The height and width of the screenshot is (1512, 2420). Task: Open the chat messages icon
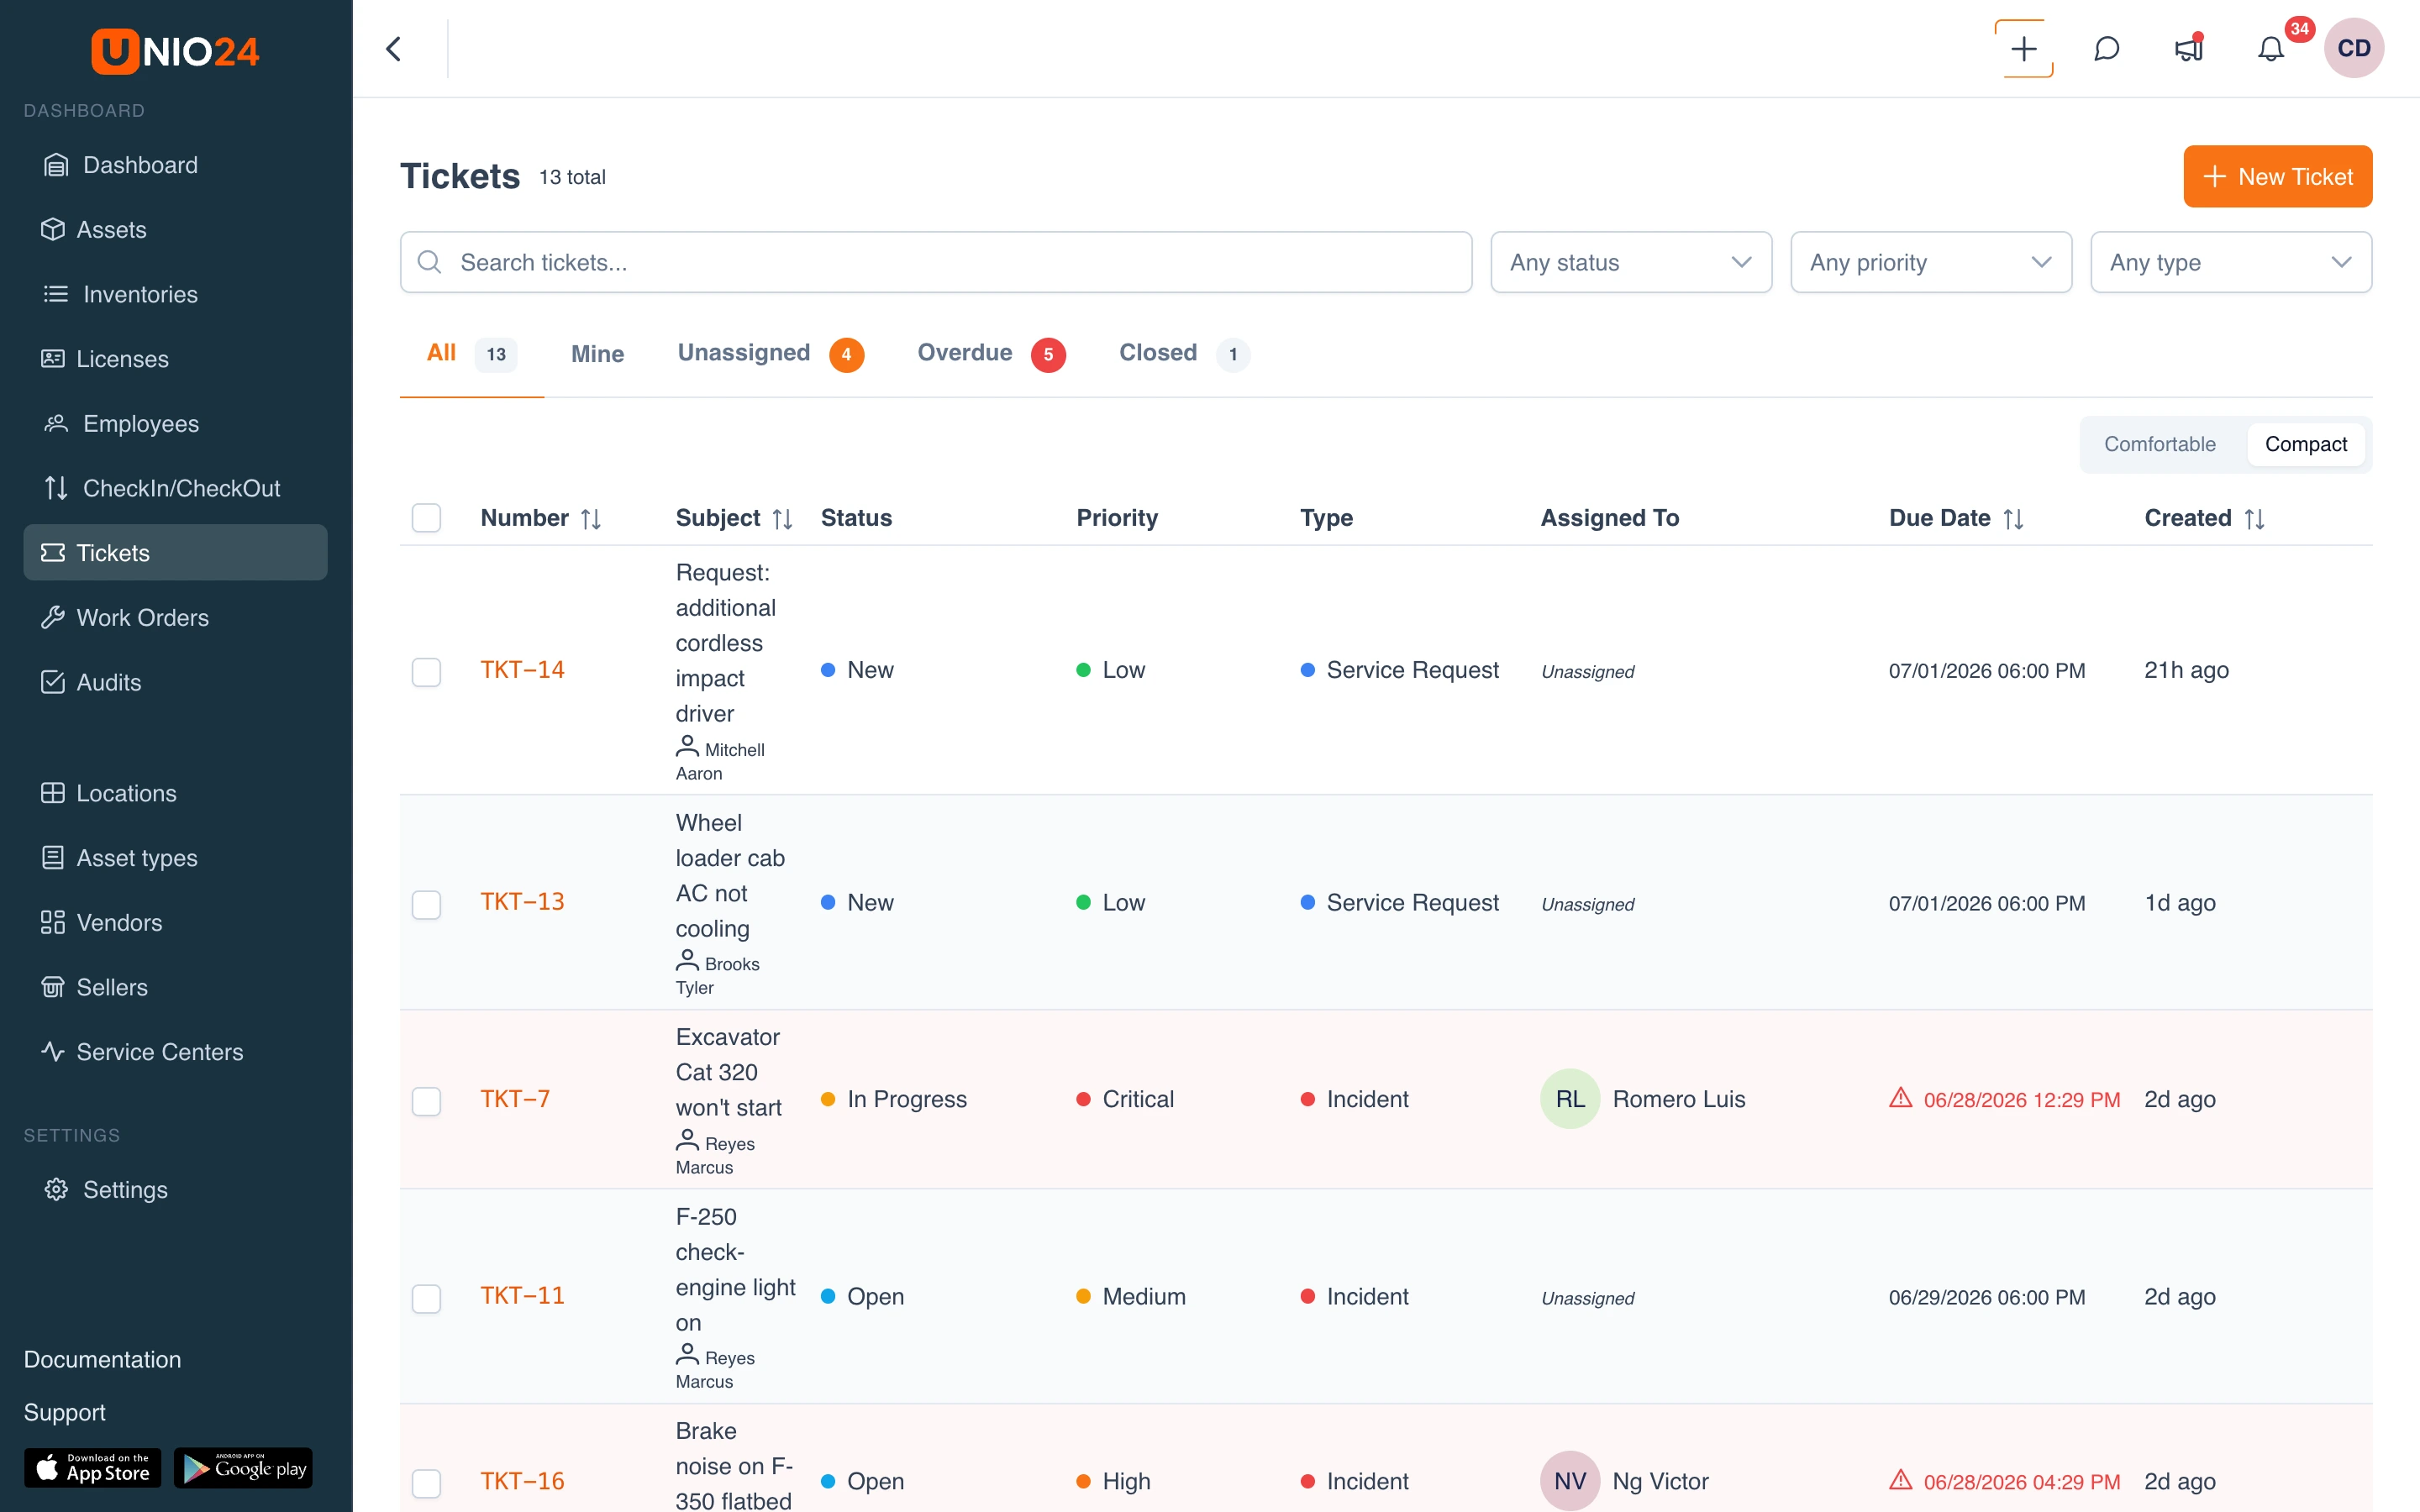(2107, 49)
